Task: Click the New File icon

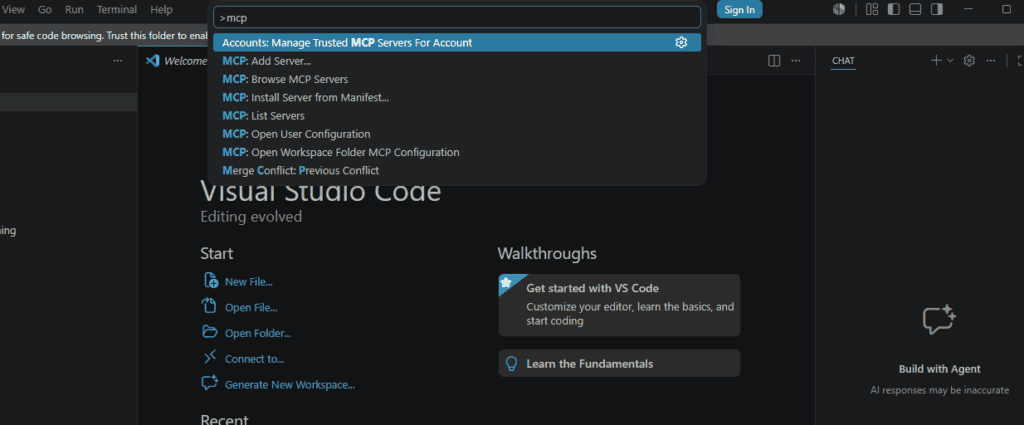Action: tap(210, 281)
